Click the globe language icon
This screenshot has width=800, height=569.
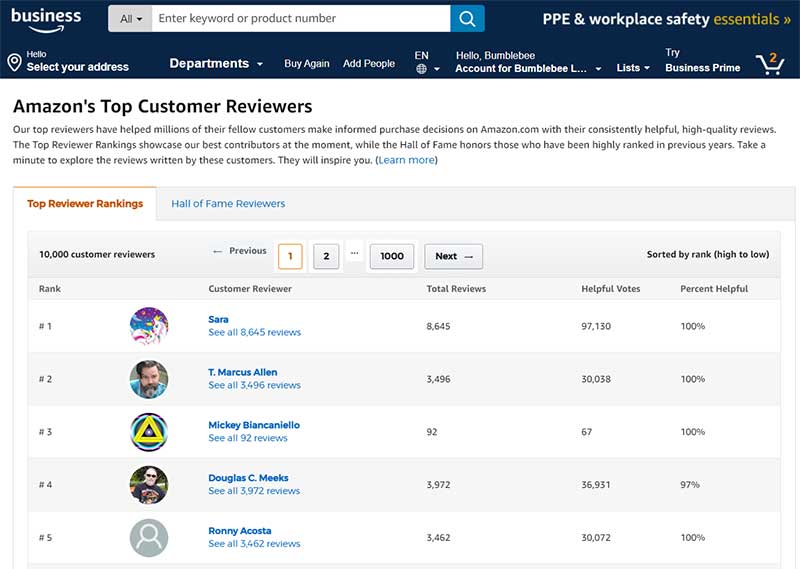point(421,69)
